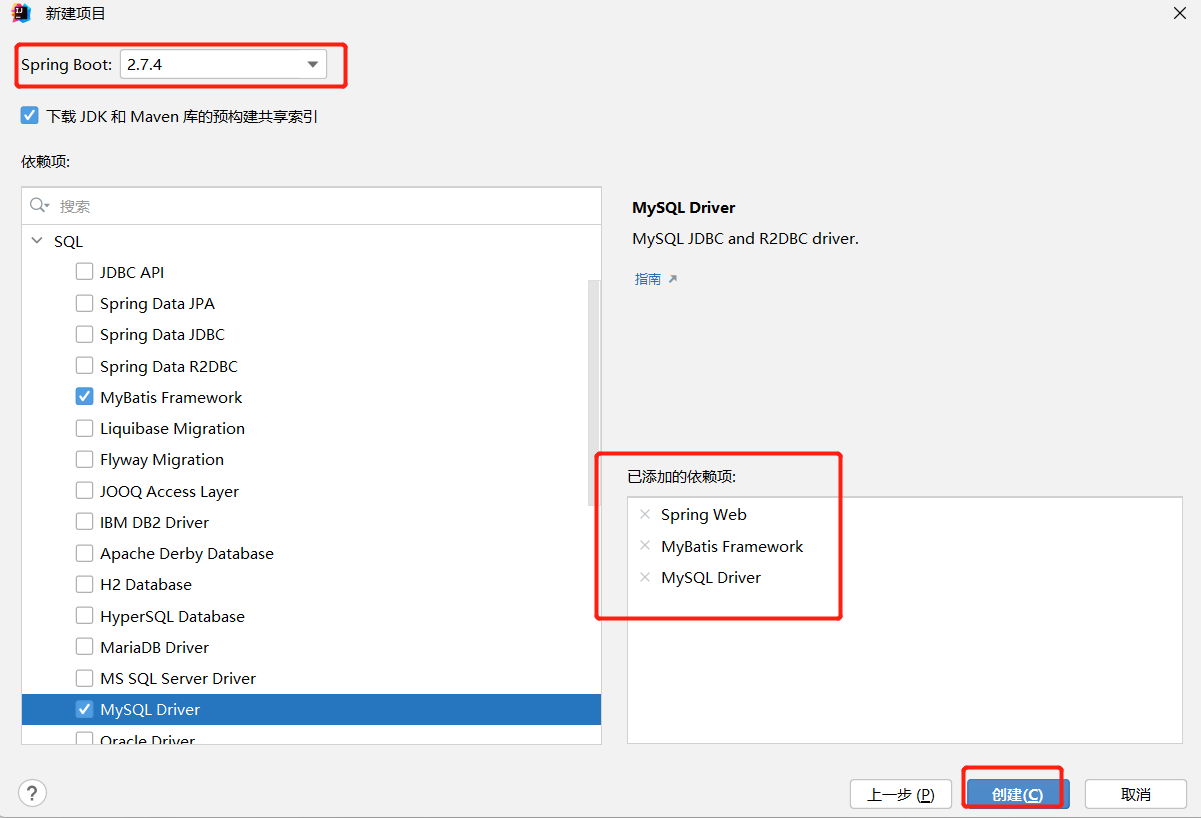
Task: Select the JDBC API list item
Action: (x=132, y=273)
